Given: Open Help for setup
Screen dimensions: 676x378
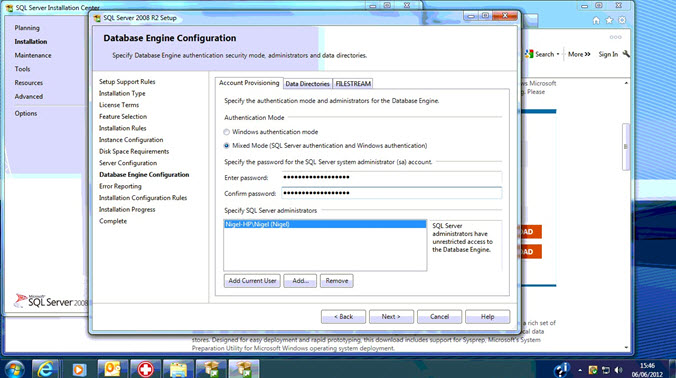Looking at the screenshot, I should [488, 316].
